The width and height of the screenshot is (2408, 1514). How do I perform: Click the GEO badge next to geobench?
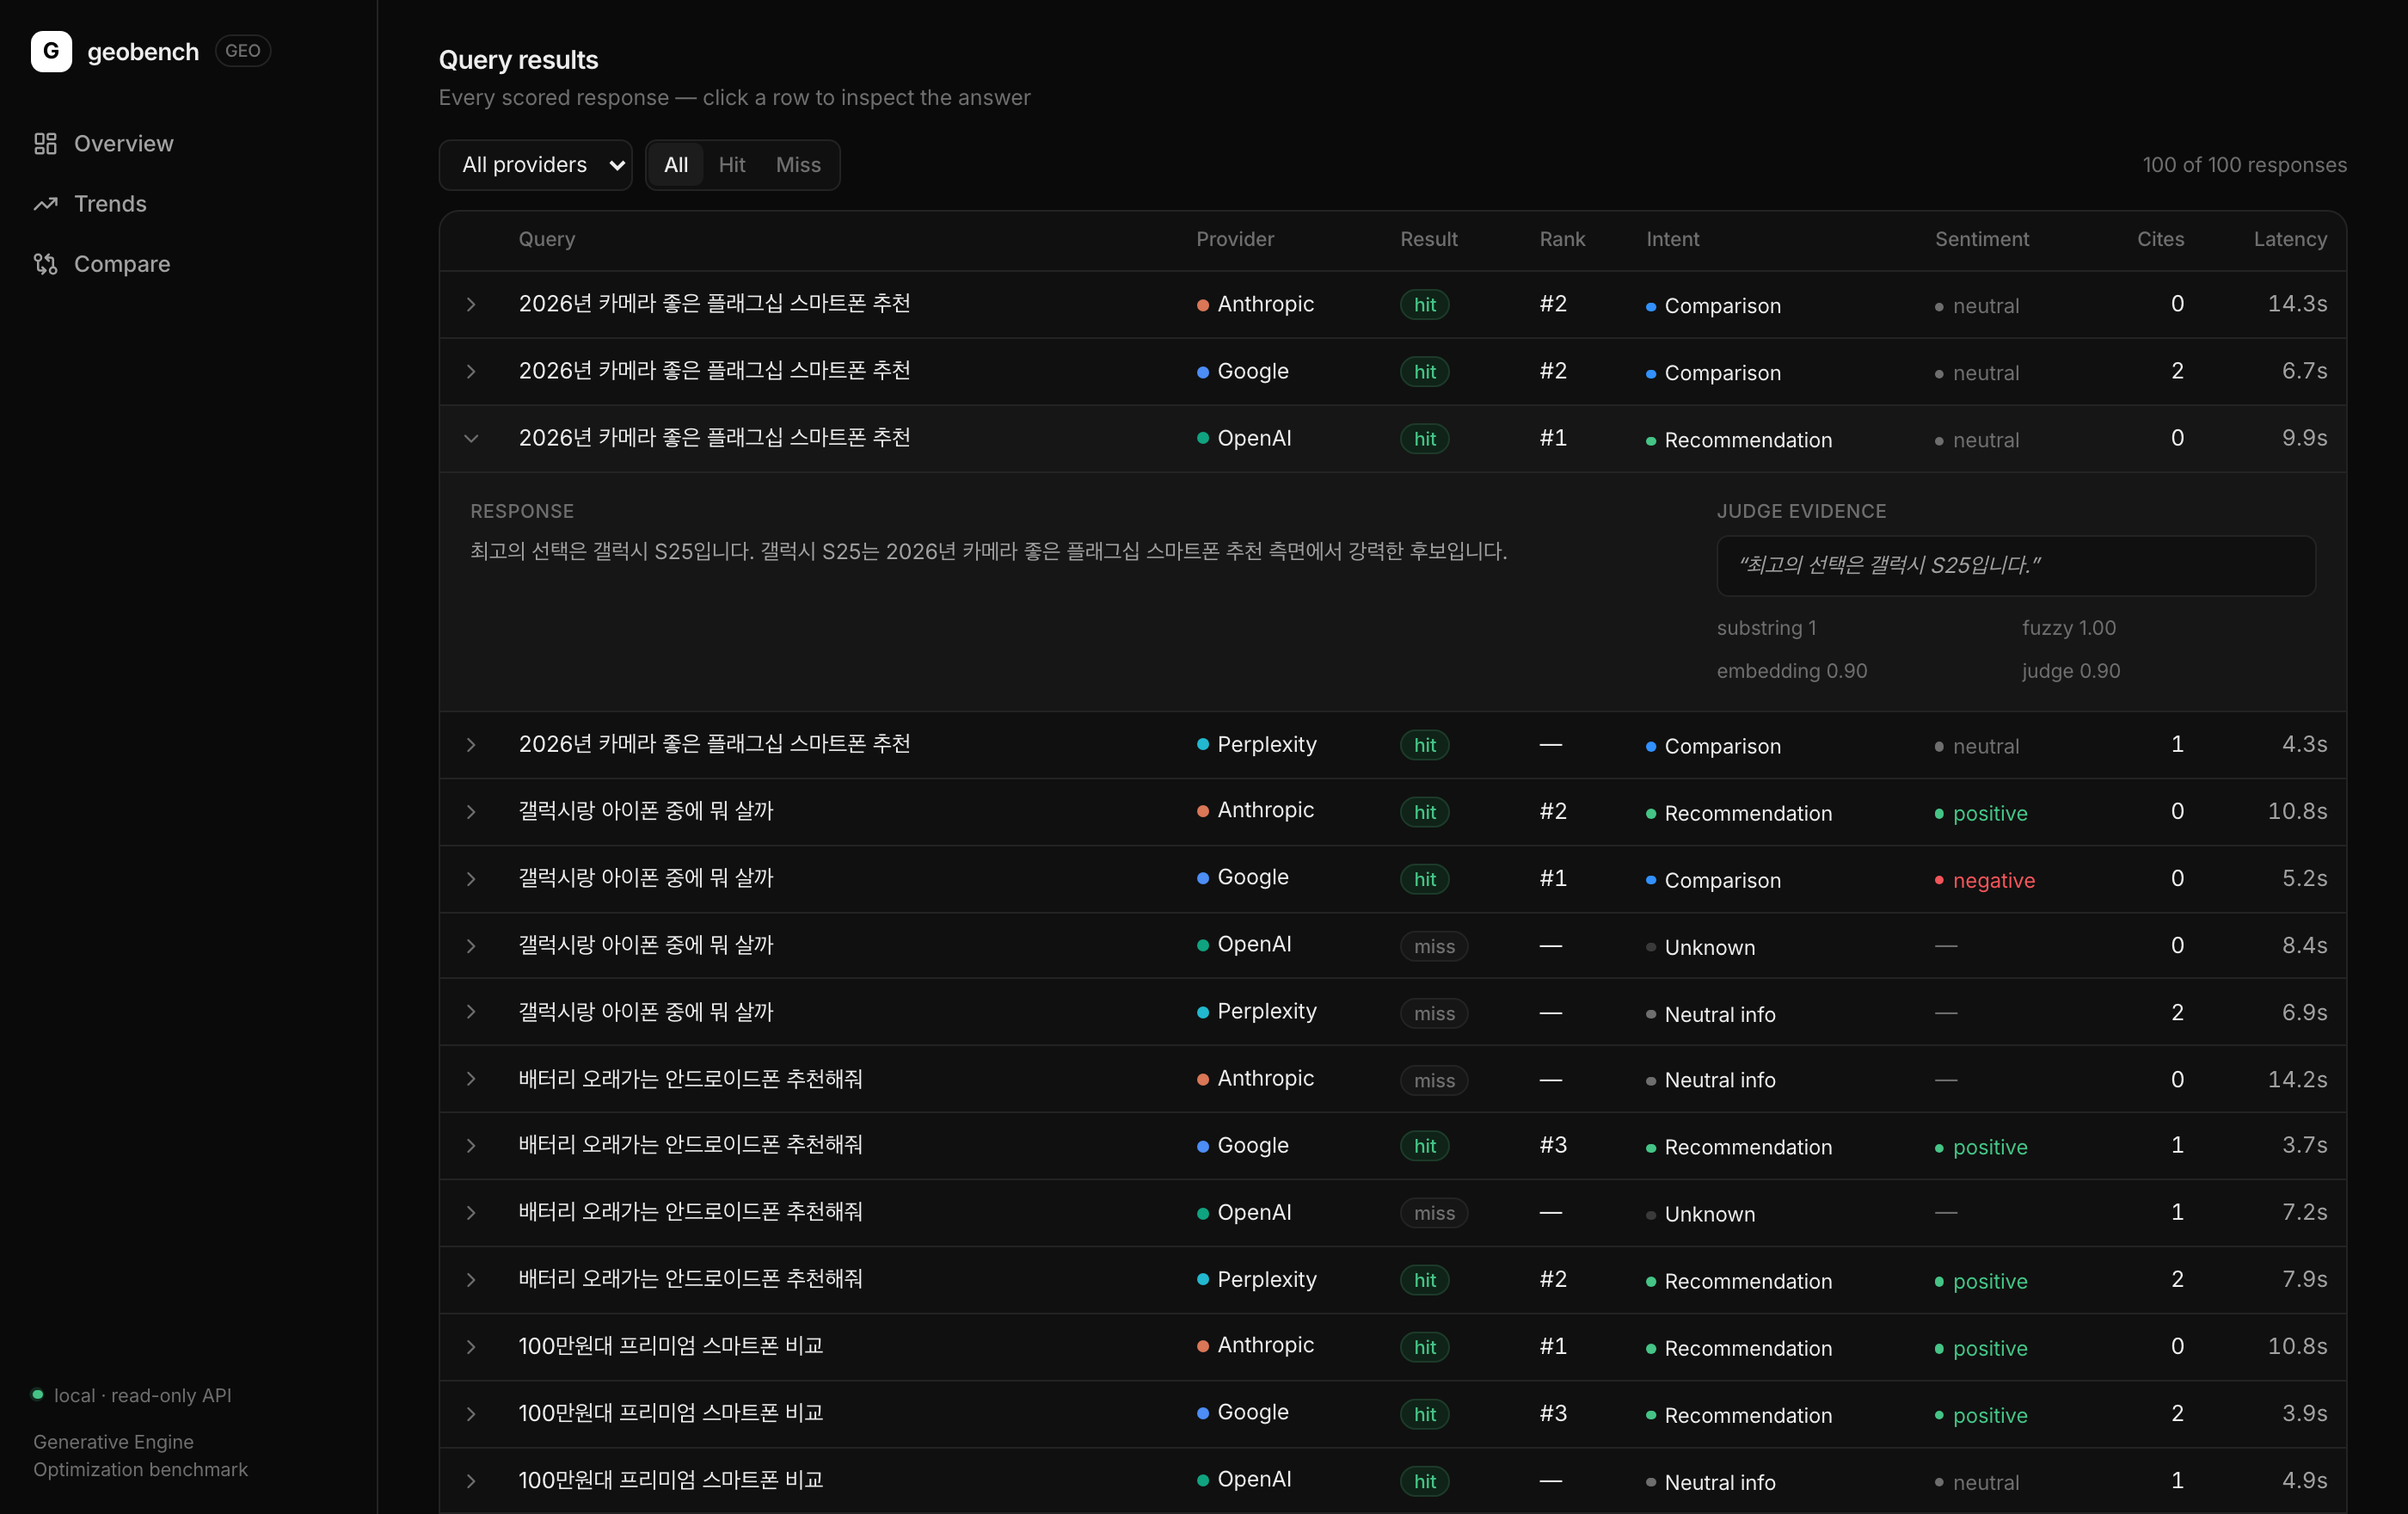[x=243, y=51]
